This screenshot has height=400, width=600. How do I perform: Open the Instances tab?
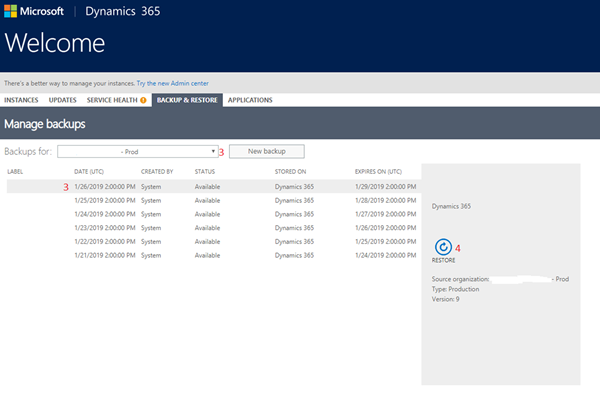22,100
